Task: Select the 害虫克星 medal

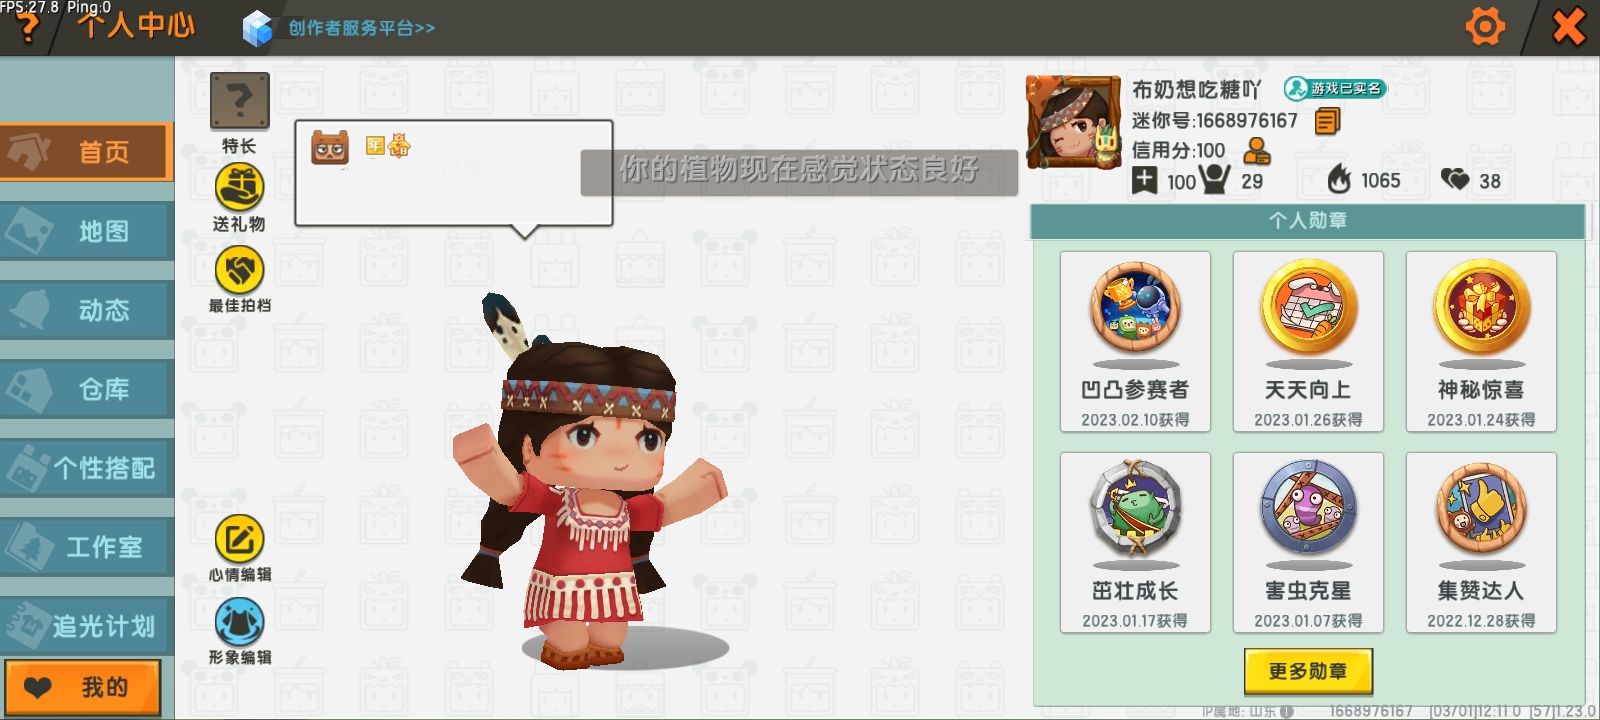Action: pyautogui.click(x=1308, y=542)
